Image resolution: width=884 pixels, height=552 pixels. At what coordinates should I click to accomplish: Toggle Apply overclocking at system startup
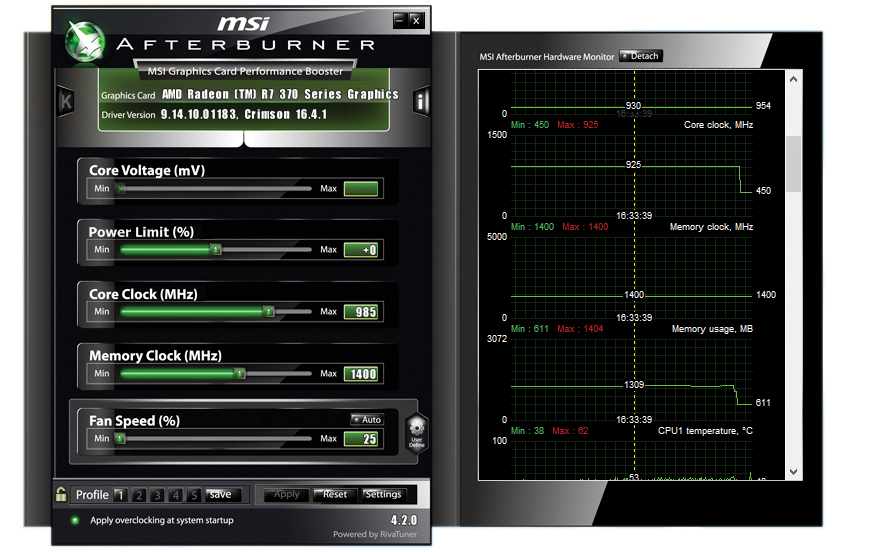[x=75, y=520]
